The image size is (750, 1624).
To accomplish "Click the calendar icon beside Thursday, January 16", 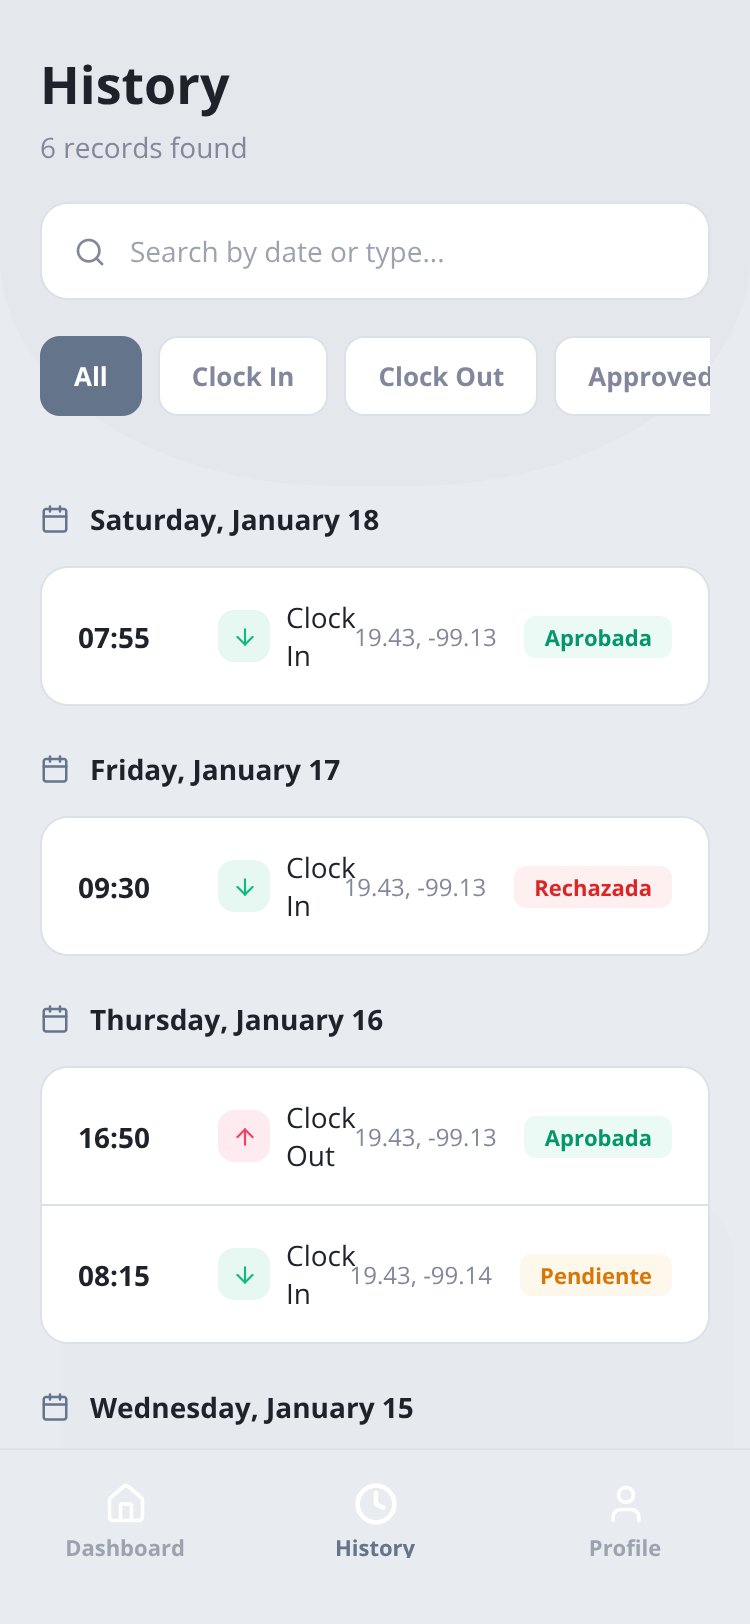I will pos(55,1020).
